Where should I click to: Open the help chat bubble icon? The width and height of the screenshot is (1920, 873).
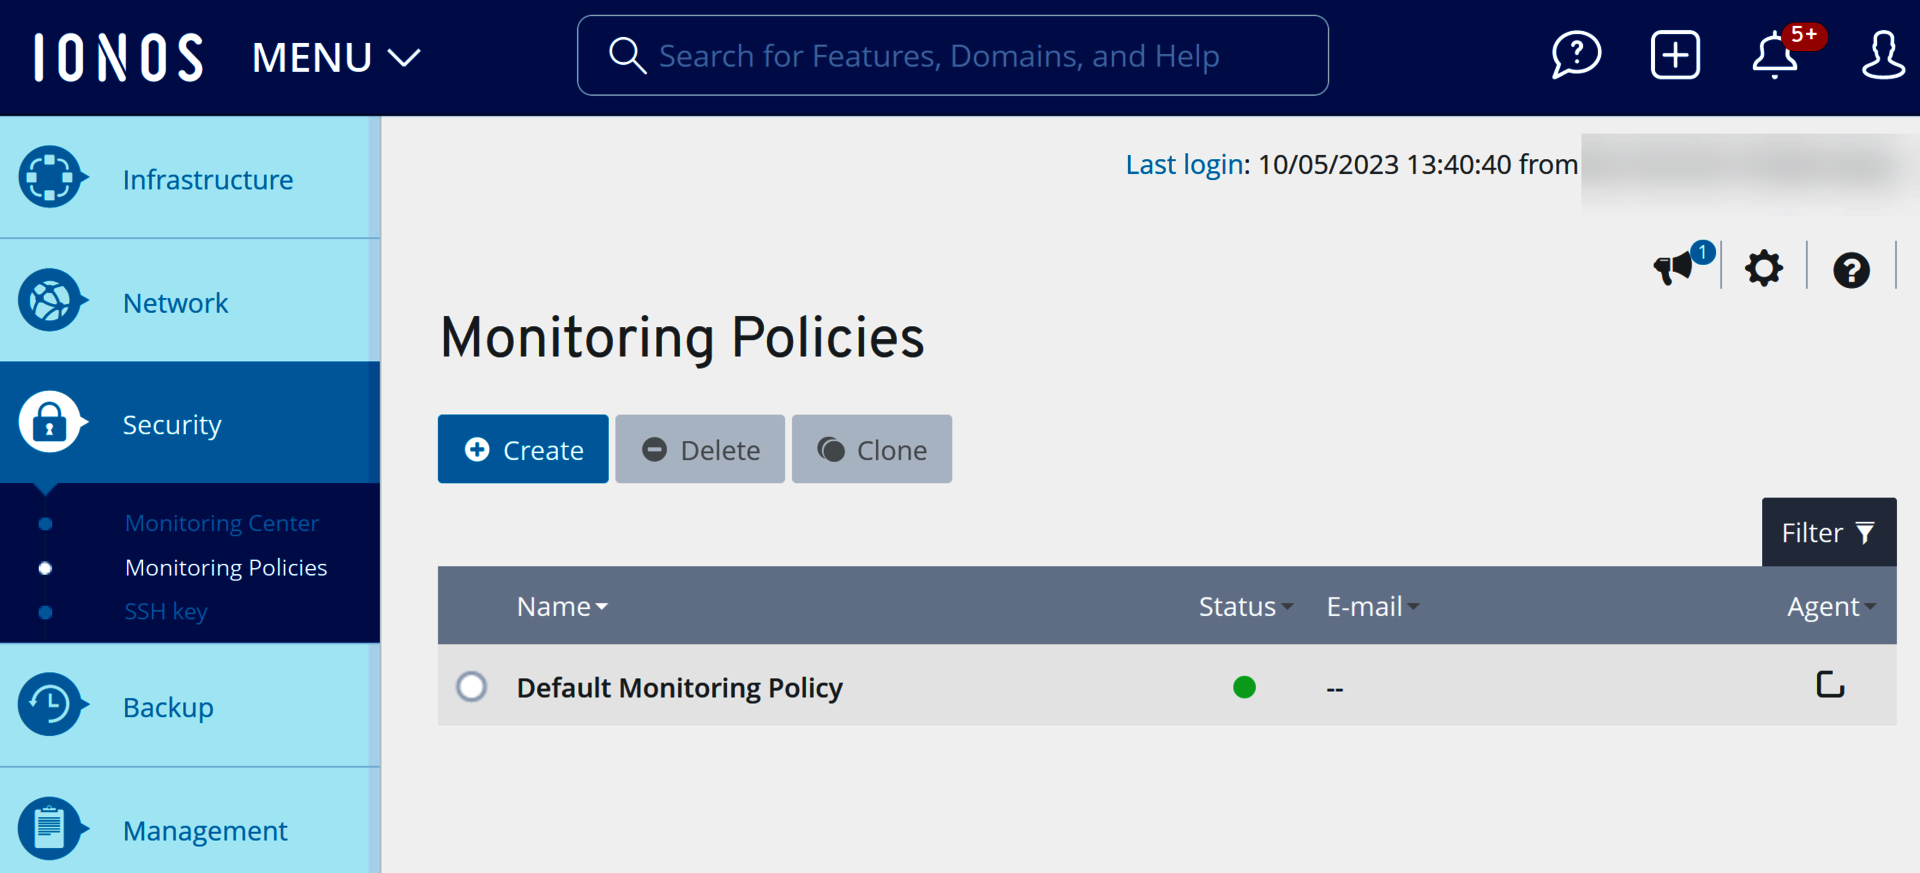(1576, 55)
